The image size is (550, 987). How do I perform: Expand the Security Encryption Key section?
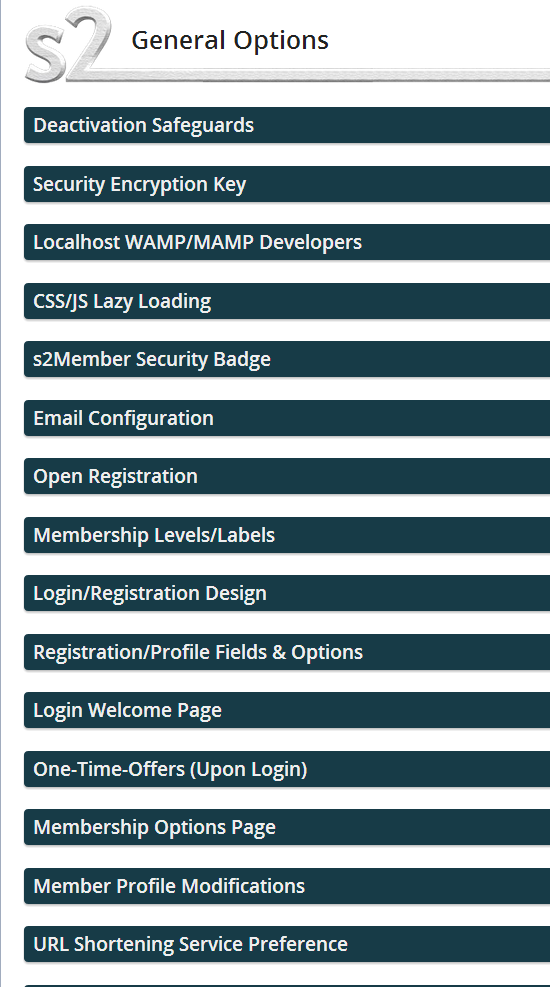point(287,184)
